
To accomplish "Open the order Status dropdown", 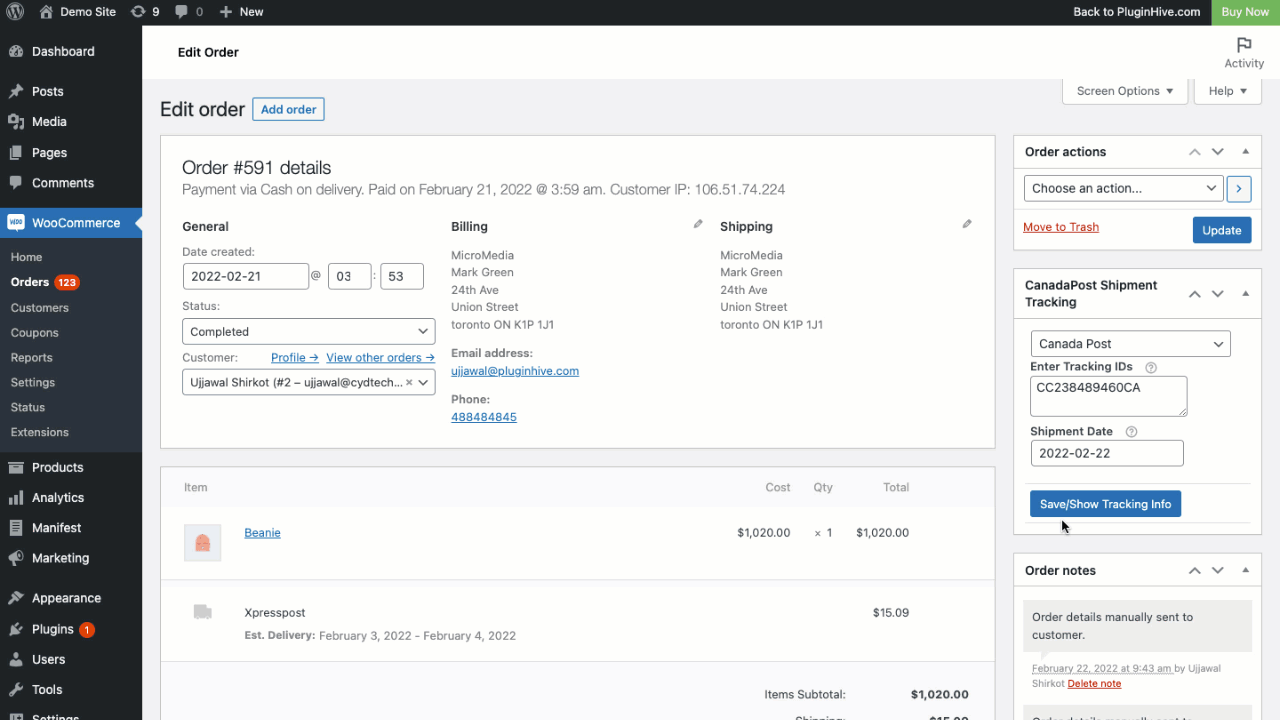I will point(308,332).
